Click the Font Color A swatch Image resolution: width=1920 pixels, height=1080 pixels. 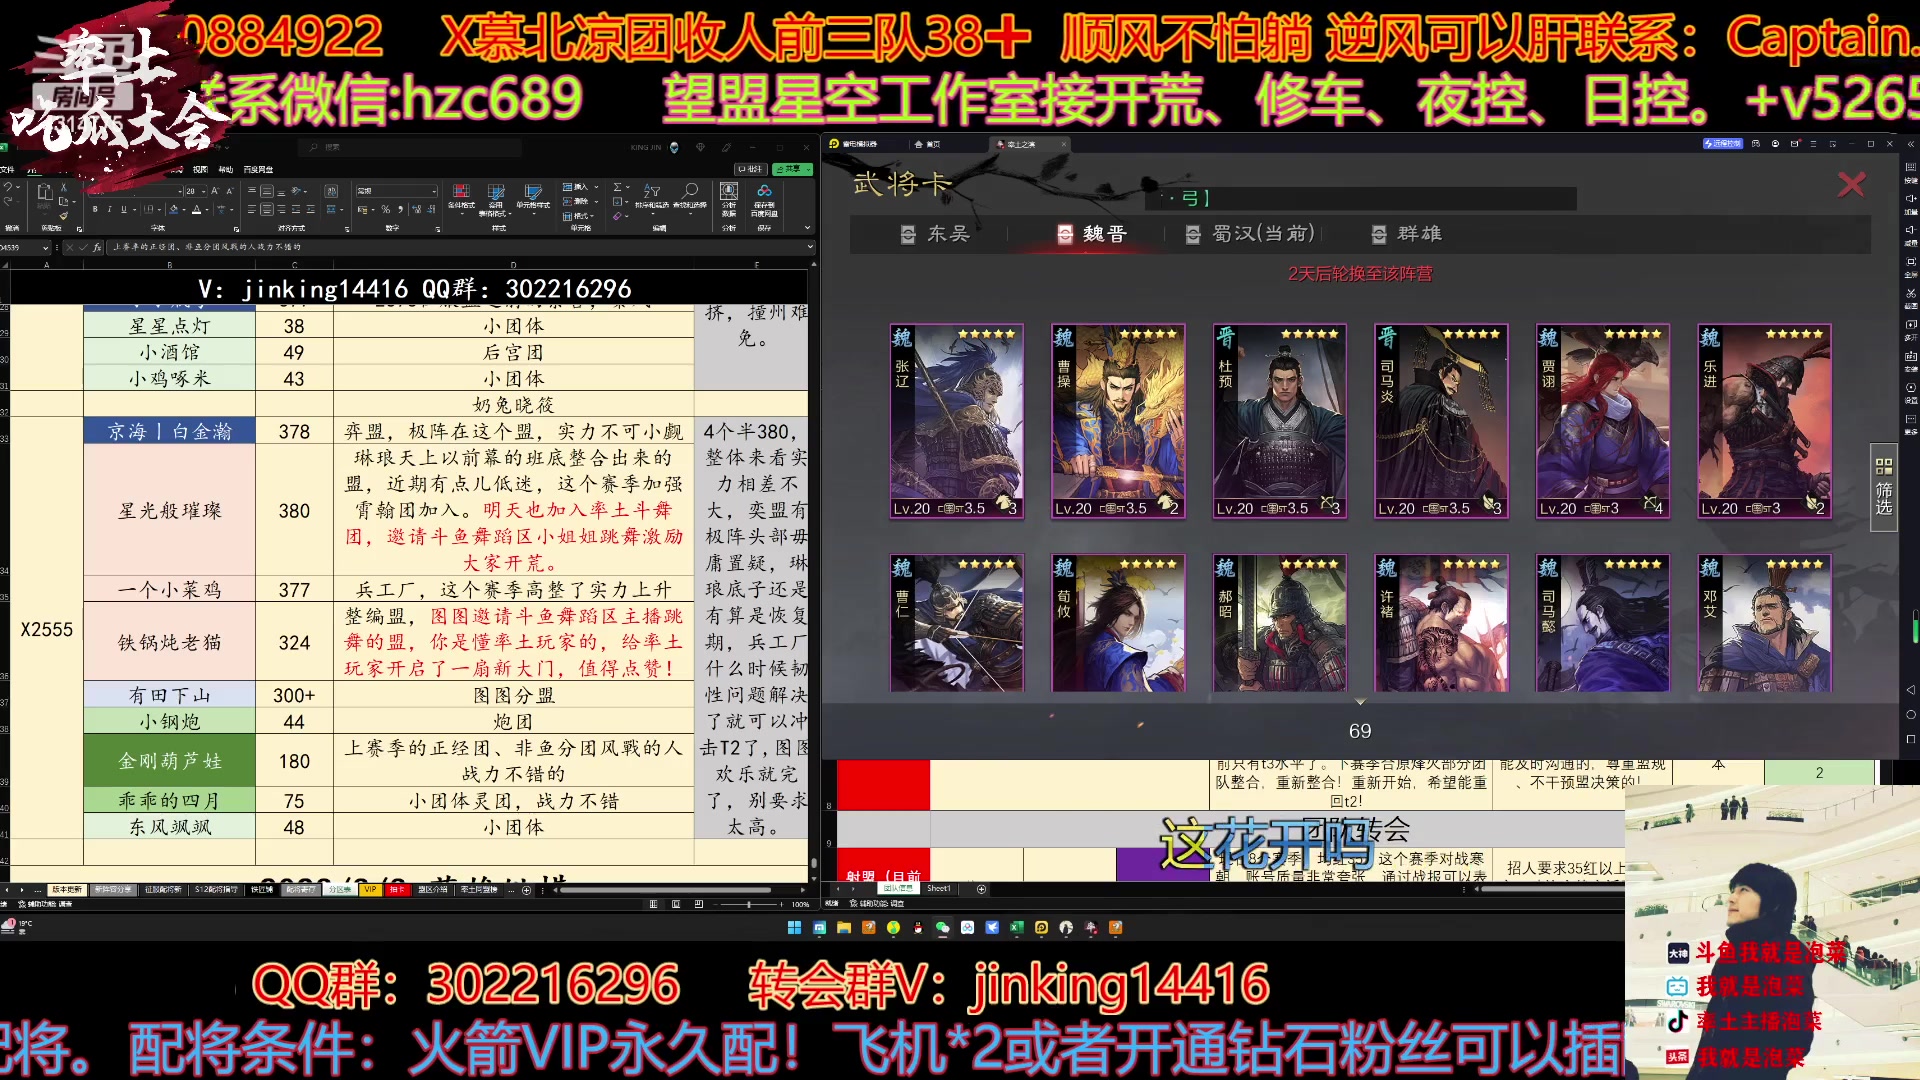(x=196, y=209)
